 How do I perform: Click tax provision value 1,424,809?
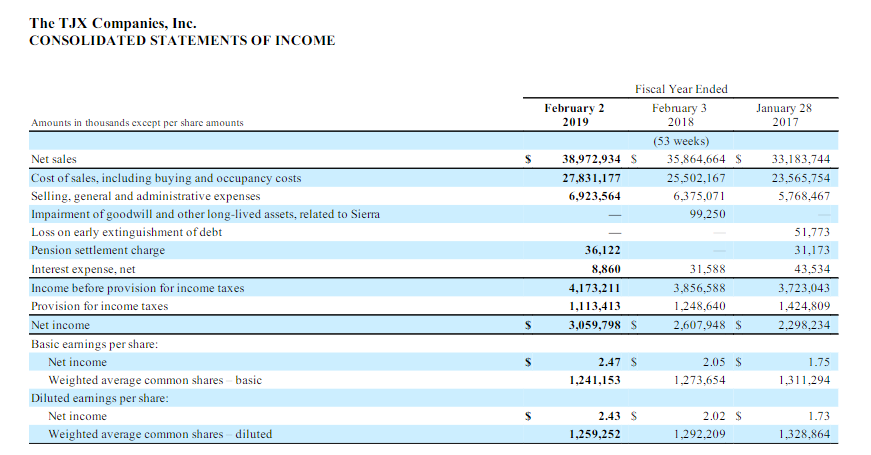[x=804, y=306]
